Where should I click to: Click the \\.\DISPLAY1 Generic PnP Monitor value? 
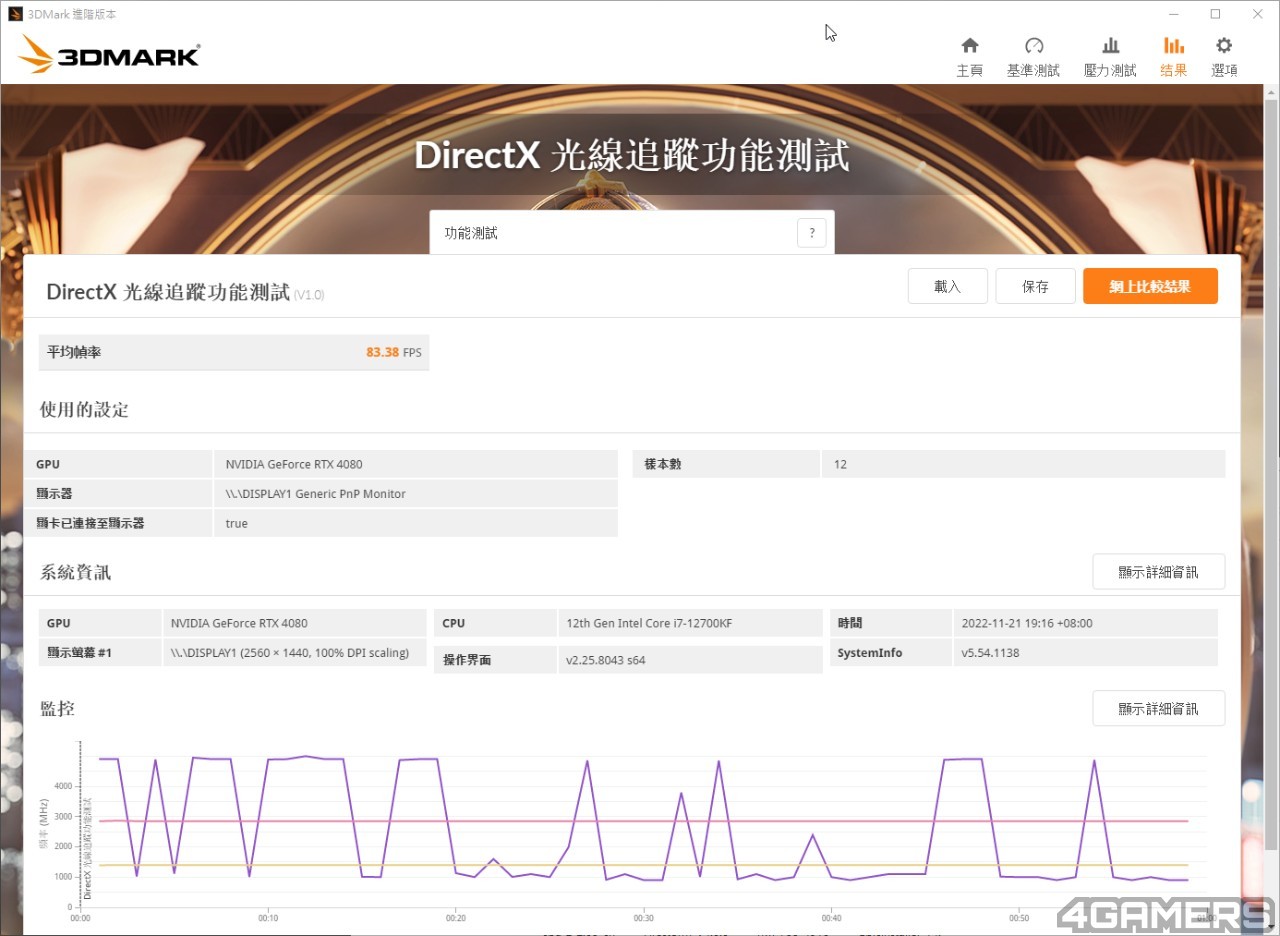tap(316, 494)
